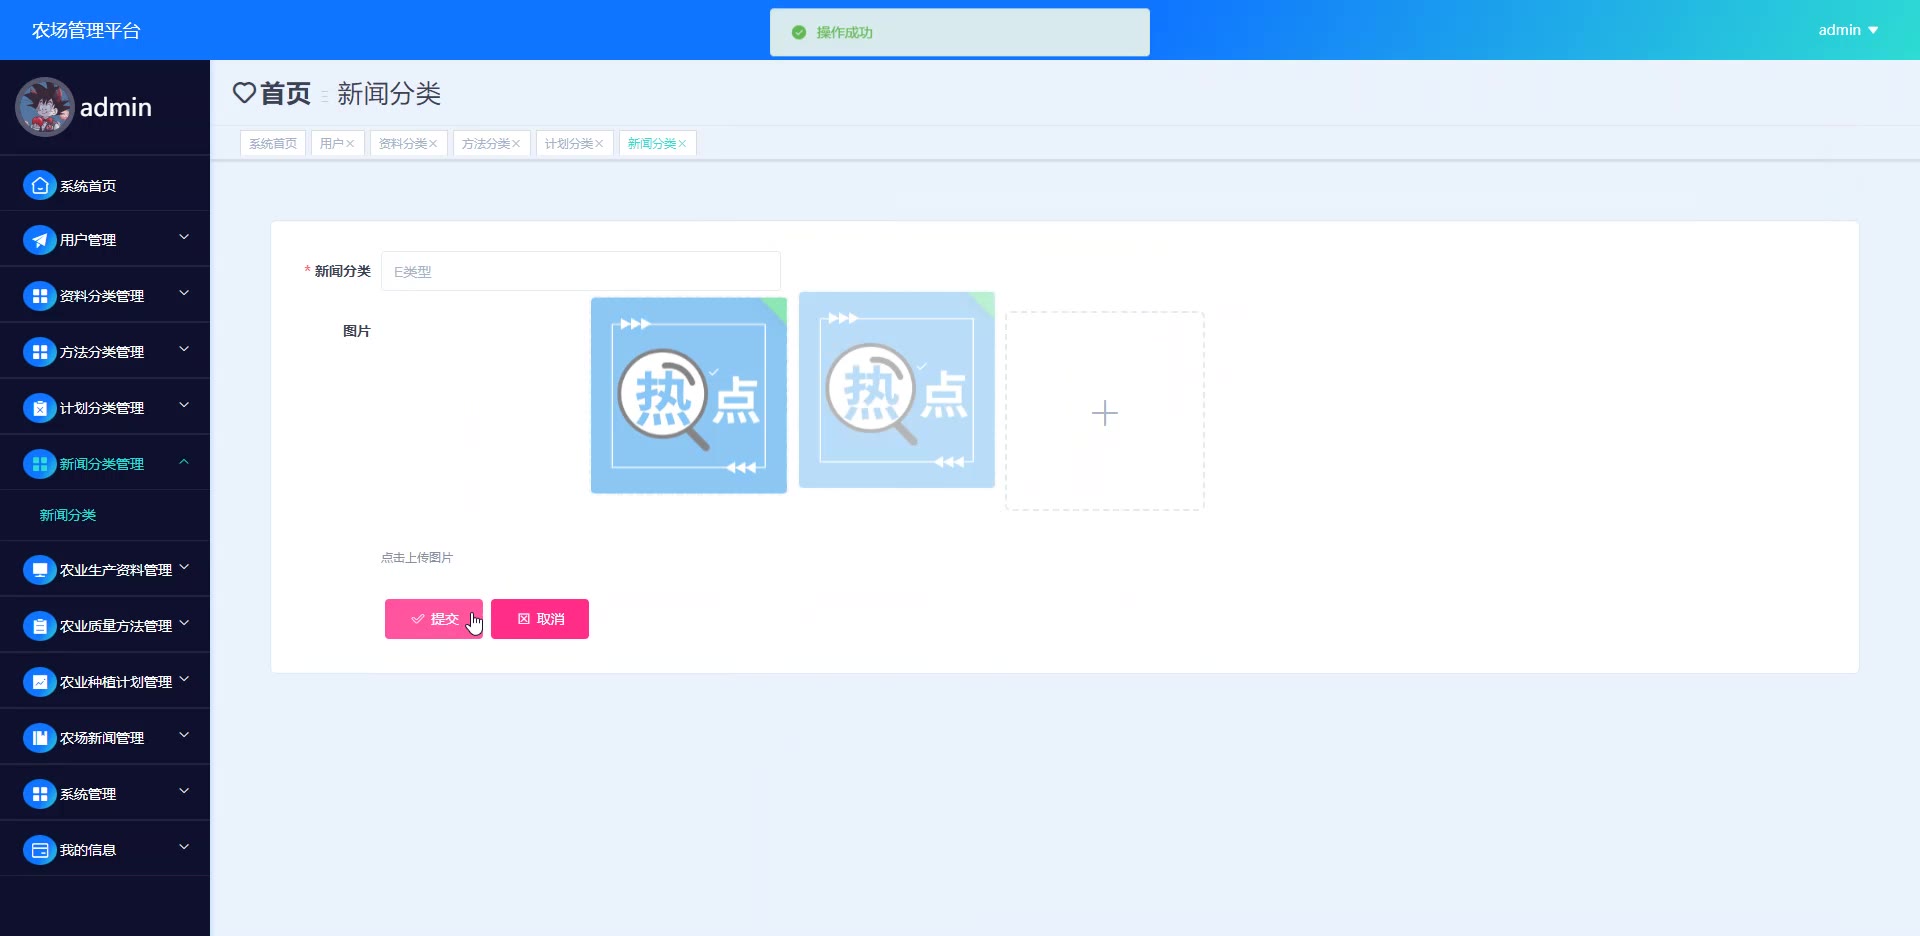Select the first uploaded 热点 thumbnail

(689, 395)
